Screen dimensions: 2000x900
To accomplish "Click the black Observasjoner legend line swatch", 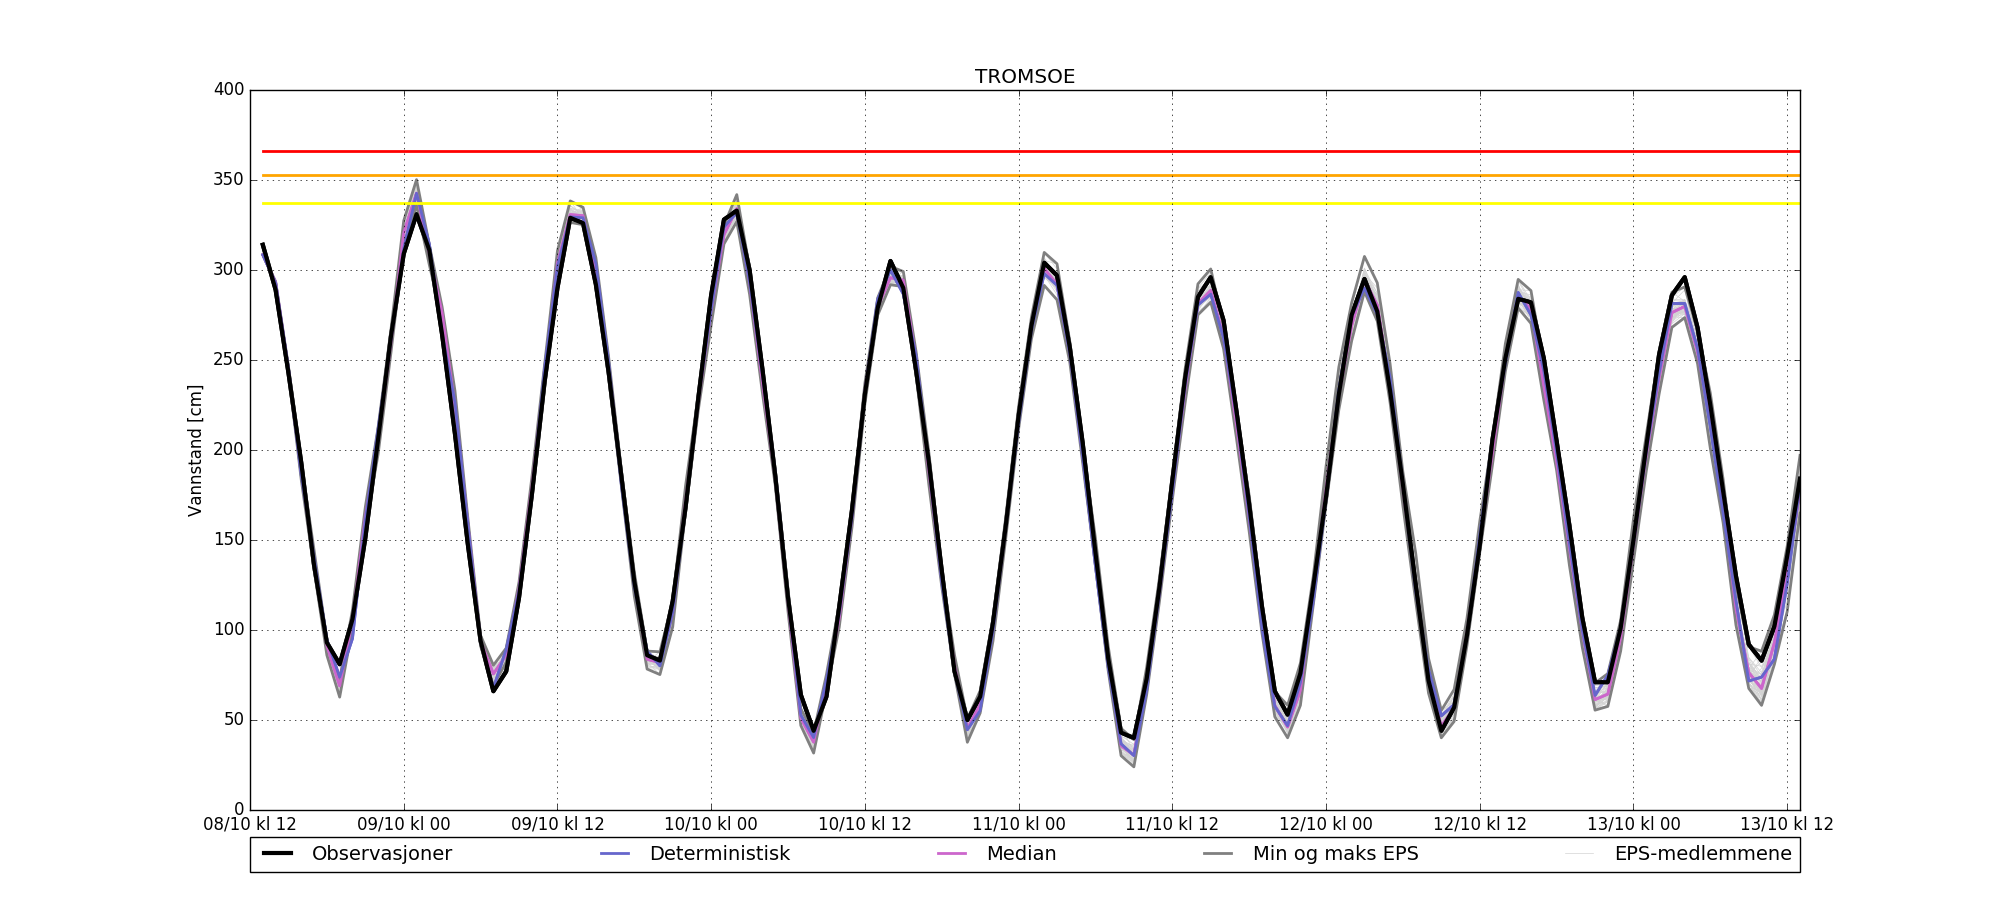I will click(277, 854).
